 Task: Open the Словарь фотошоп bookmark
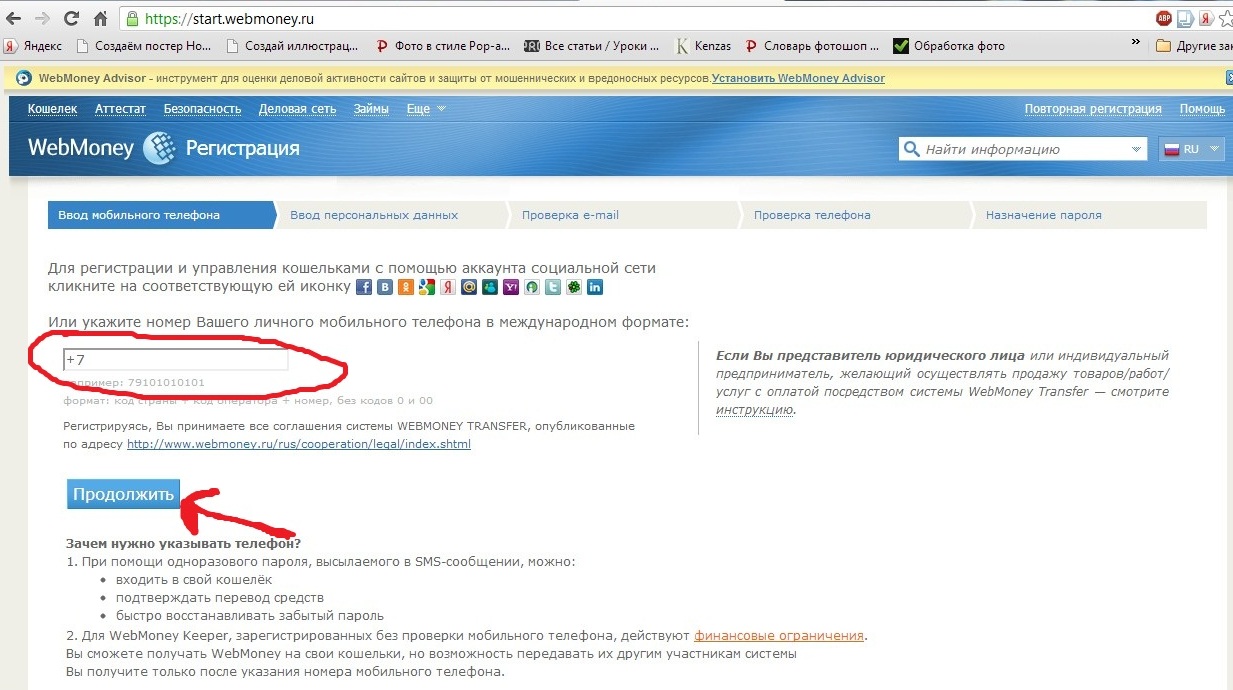811,45
